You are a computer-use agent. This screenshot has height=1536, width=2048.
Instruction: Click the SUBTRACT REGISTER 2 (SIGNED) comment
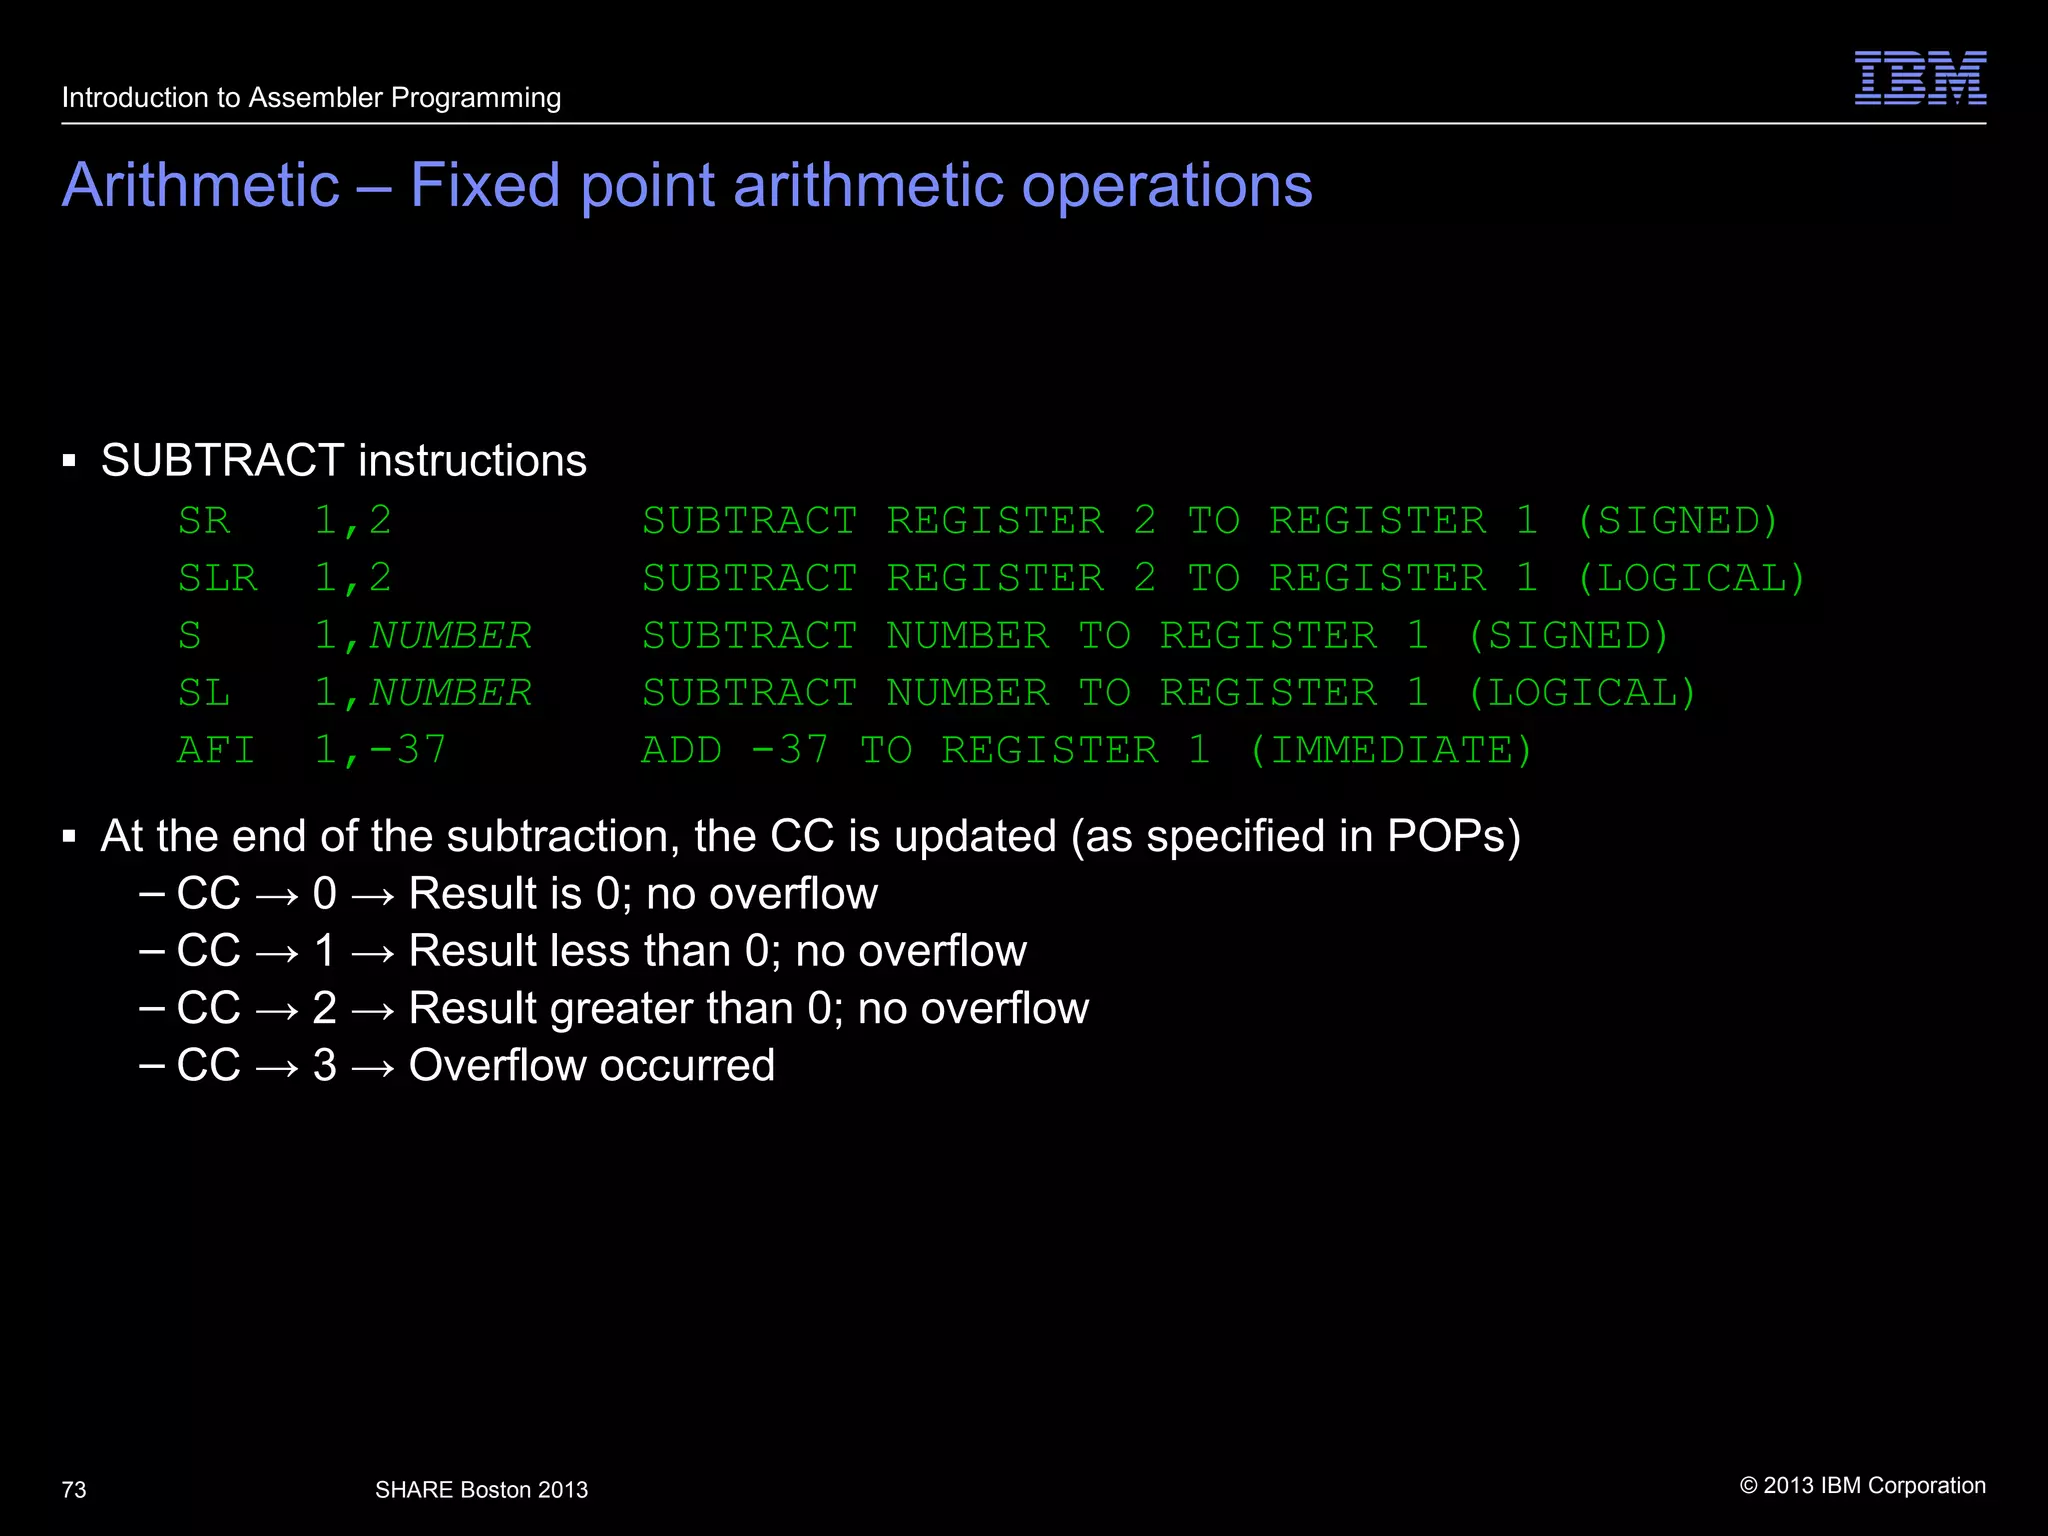click(x=1210, y=521)
